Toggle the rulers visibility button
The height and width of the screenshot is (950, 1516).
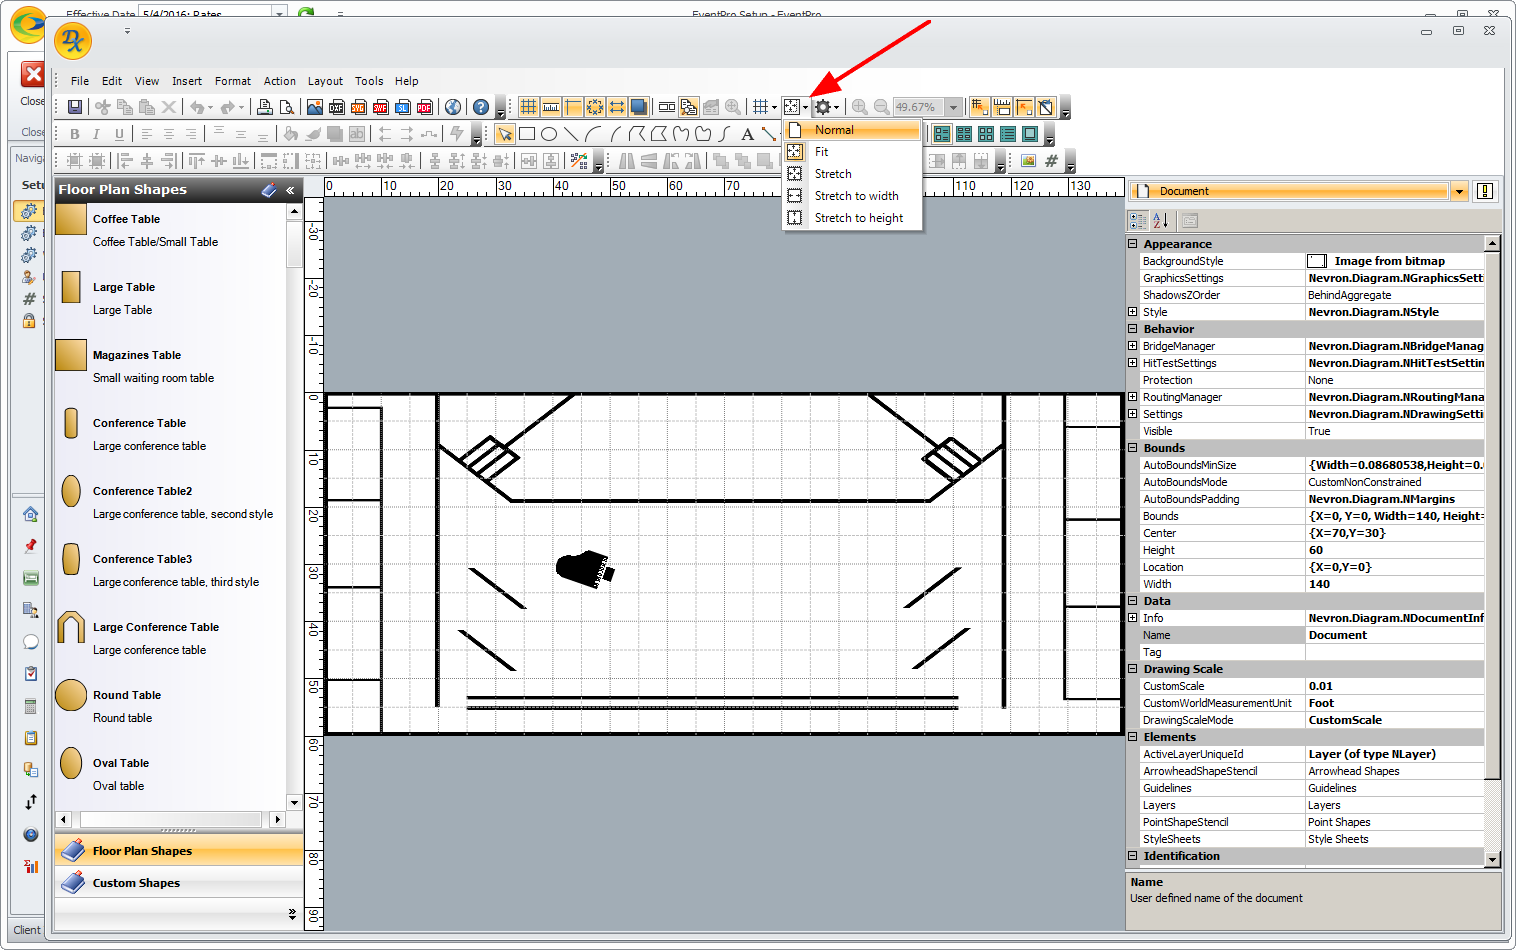tap(550, 107)
